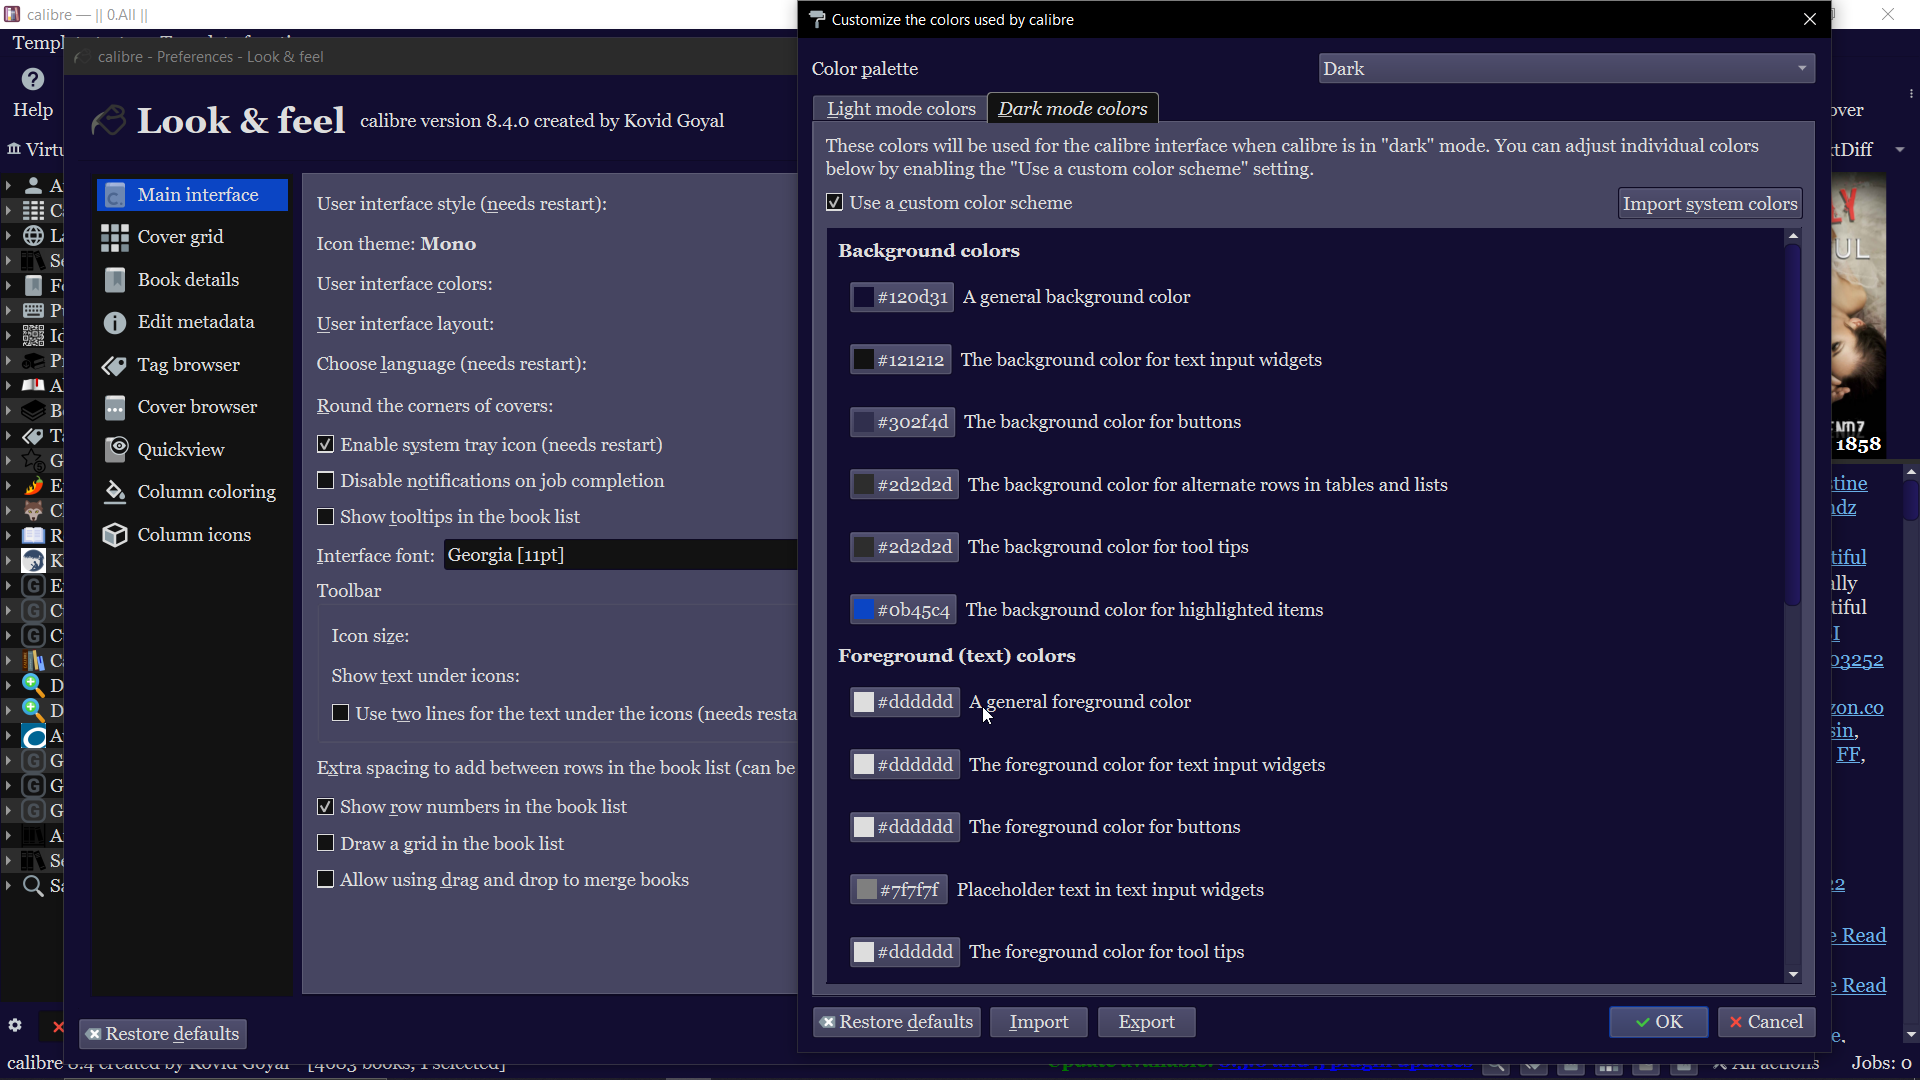This screenshot has width=1920, height=1080.
Task: Toggle Draw a grid in the book list
Action: (326, 844)
